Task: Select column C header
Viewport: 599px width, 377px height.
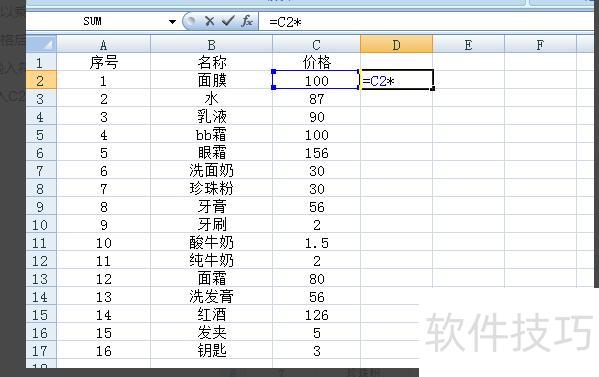Action: 316,45
